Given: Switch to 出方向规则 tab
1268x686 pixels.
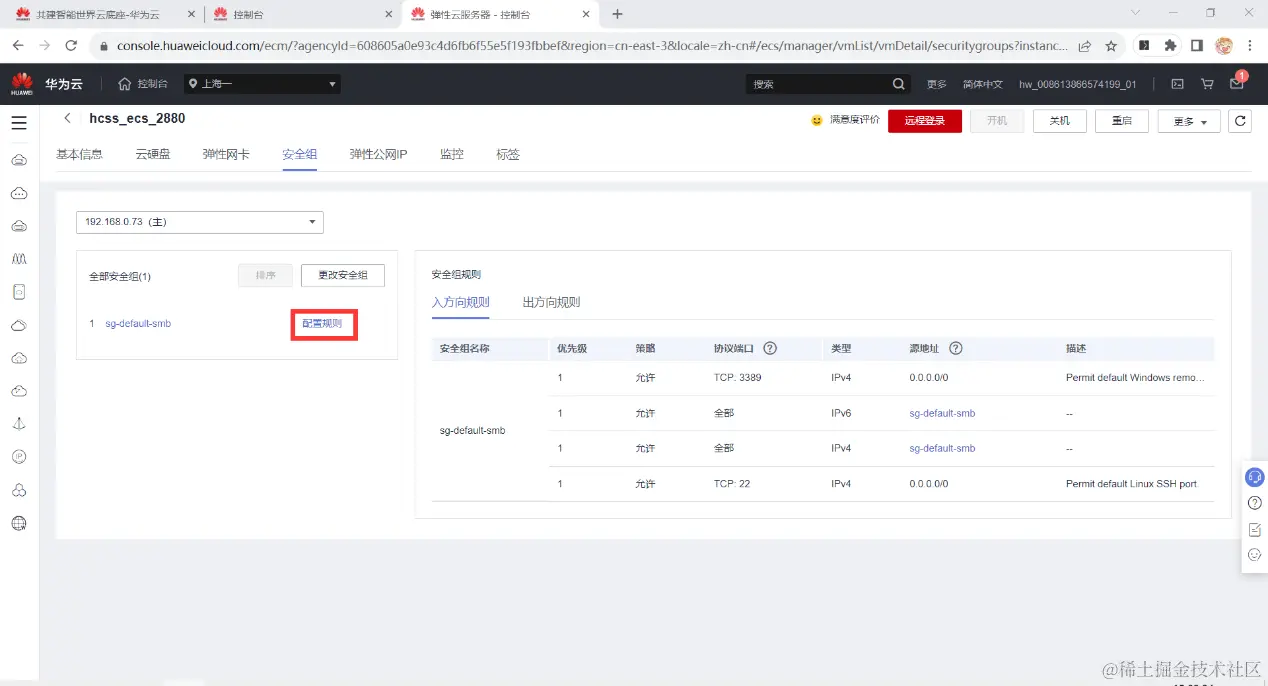Looking at the screenshot, I should tap(551, 302).
